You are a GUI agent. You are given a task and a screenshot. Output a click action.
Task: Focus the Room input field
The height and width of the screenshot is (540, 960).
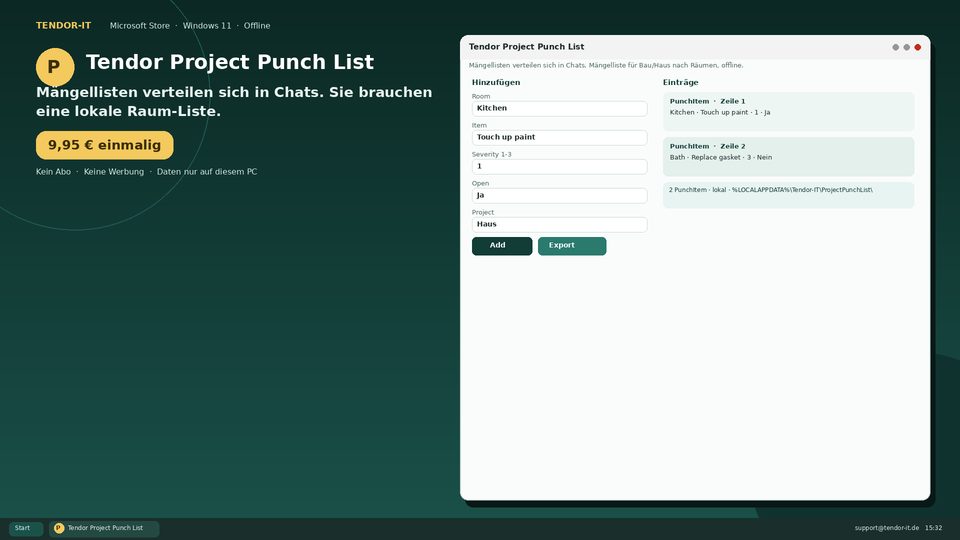tap(559, 108)
